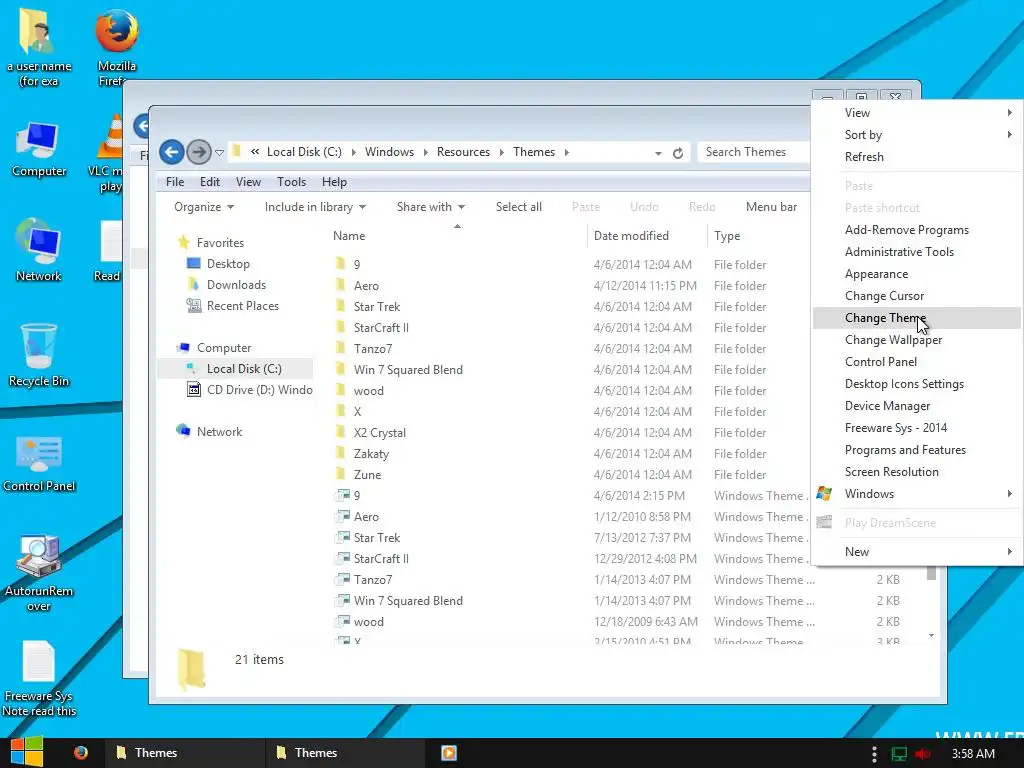
Task: Expand the Windows submenu in context menu
Action: click(916, 494)
